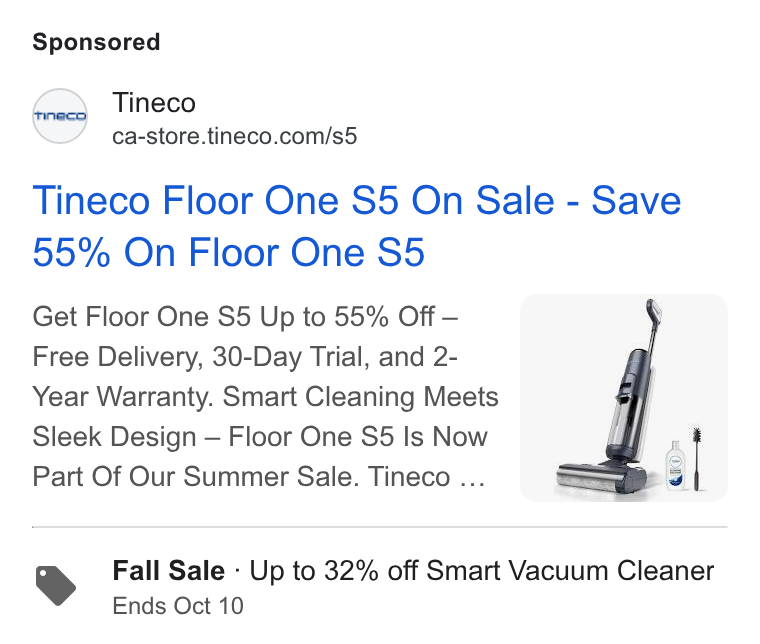Click the ca-store.tineco.com/s5 URL
Screen dimensions: 760x644
point(235,136)
